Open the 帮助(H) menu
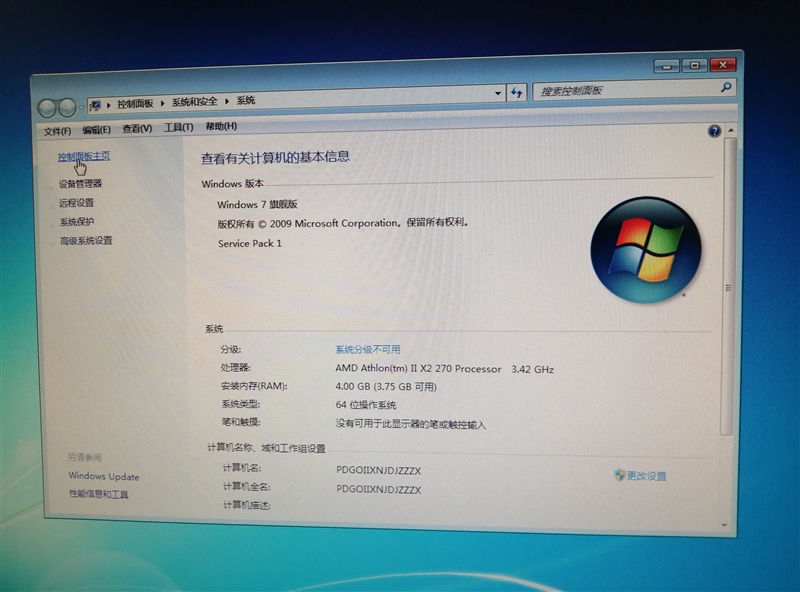800x592 pixels. [x=221, y=126]
